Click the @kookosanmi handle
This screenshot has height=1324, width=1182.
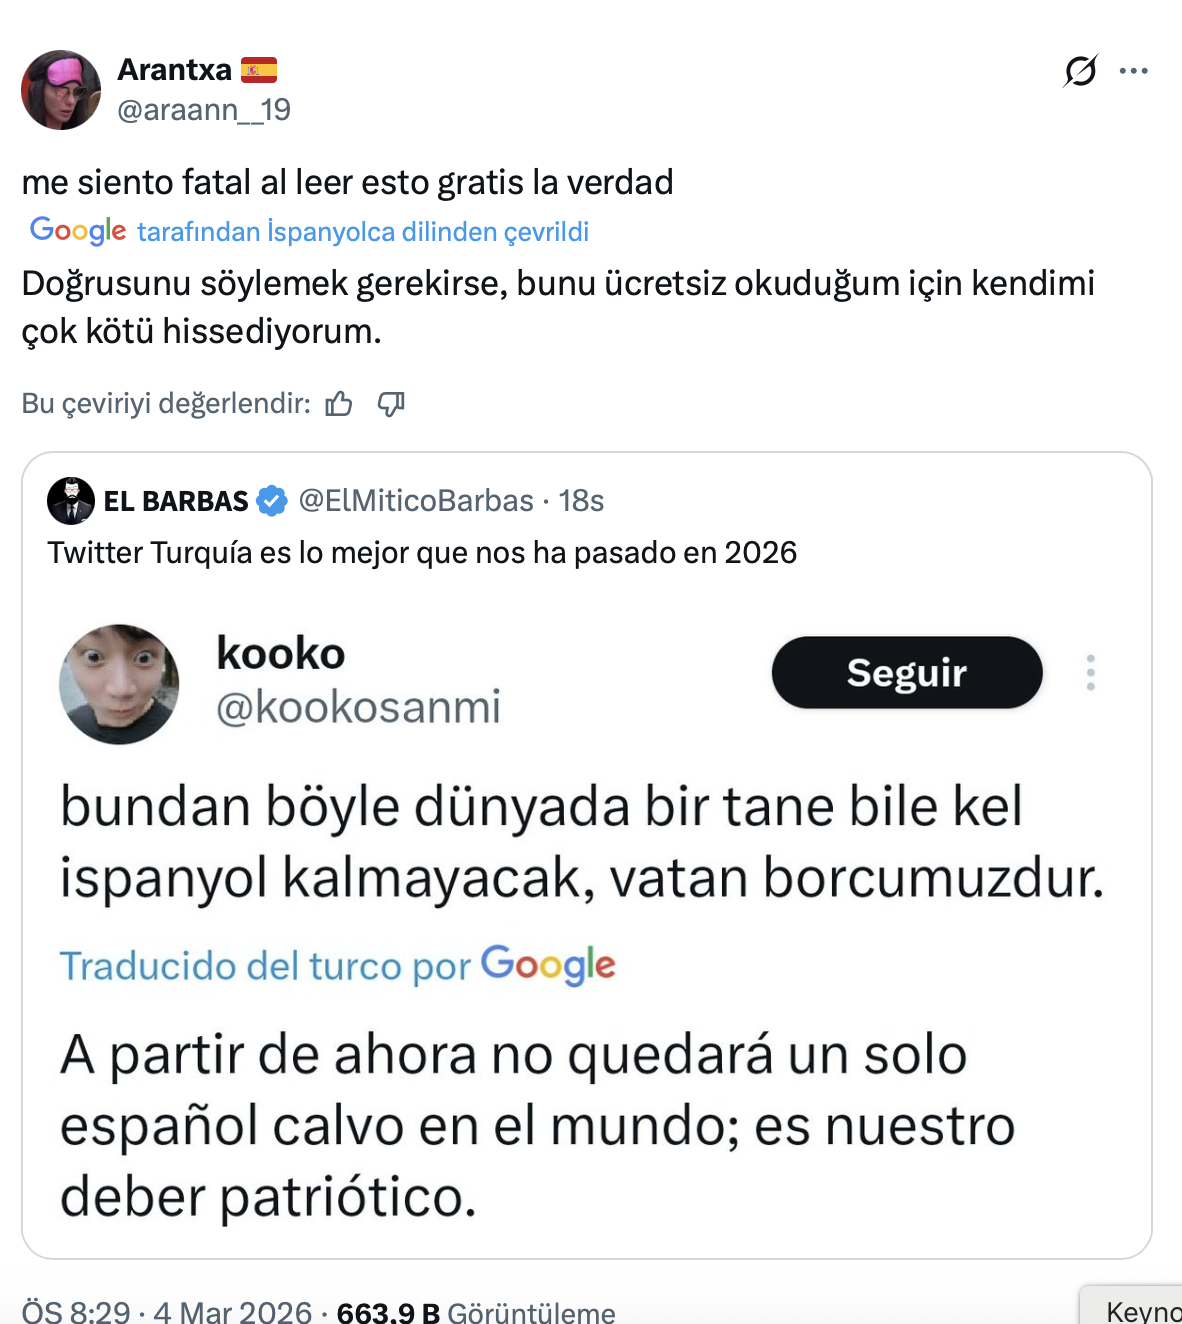[358, 707]
